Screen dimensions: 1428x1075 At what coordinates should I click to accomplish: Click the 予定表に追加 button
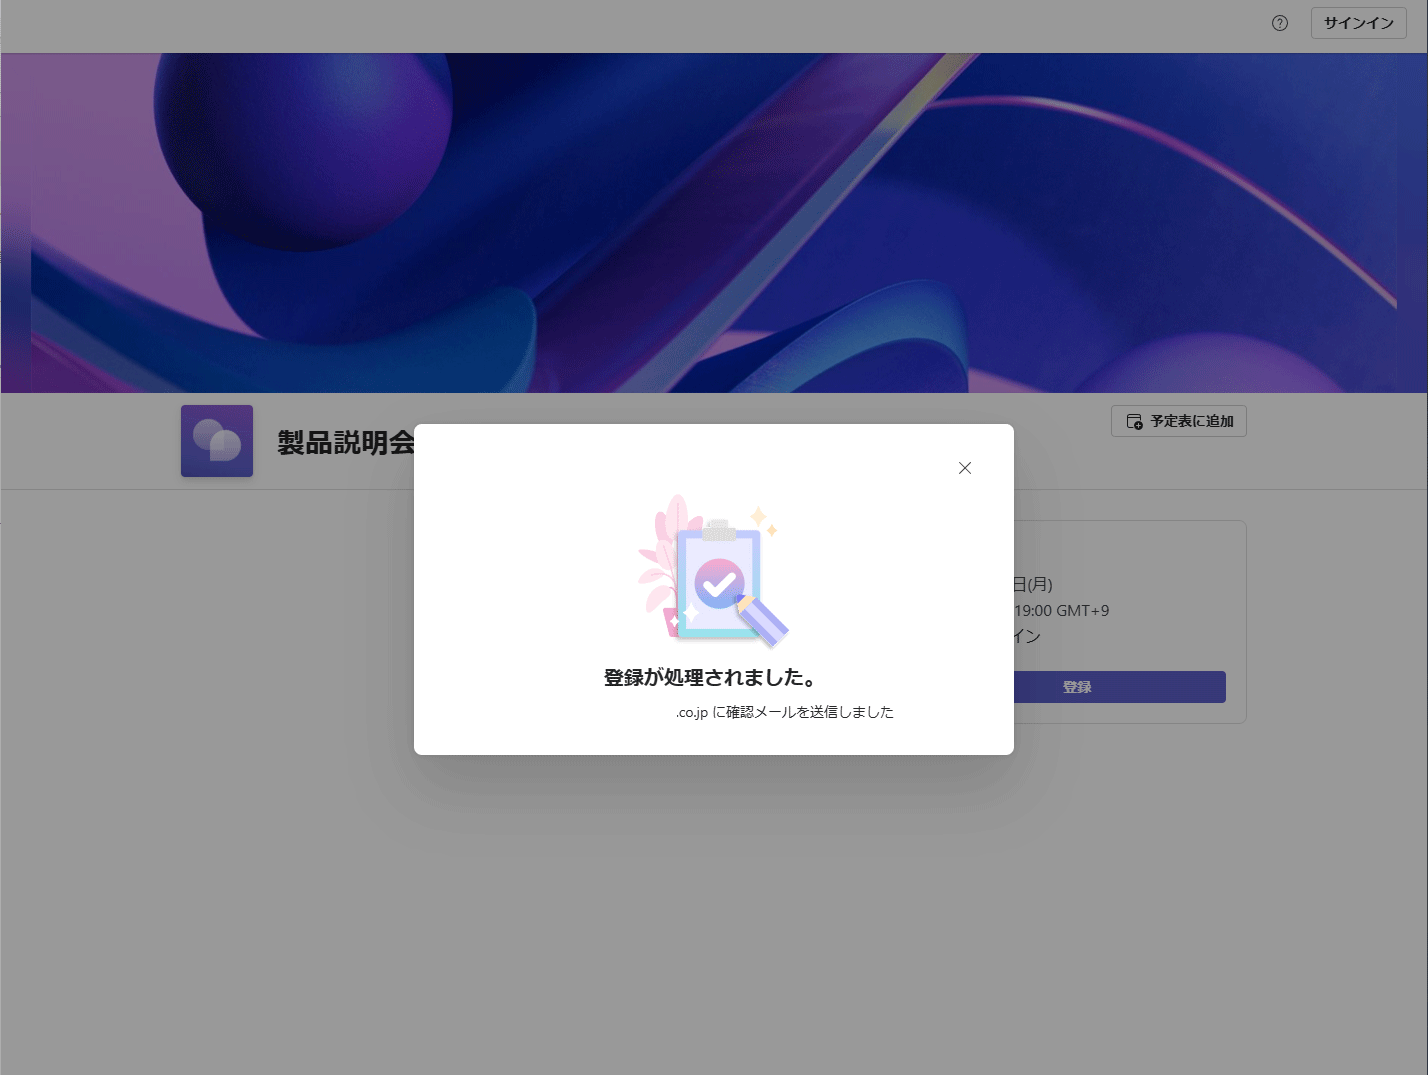pyautogui.click(x=1178, y=421)
